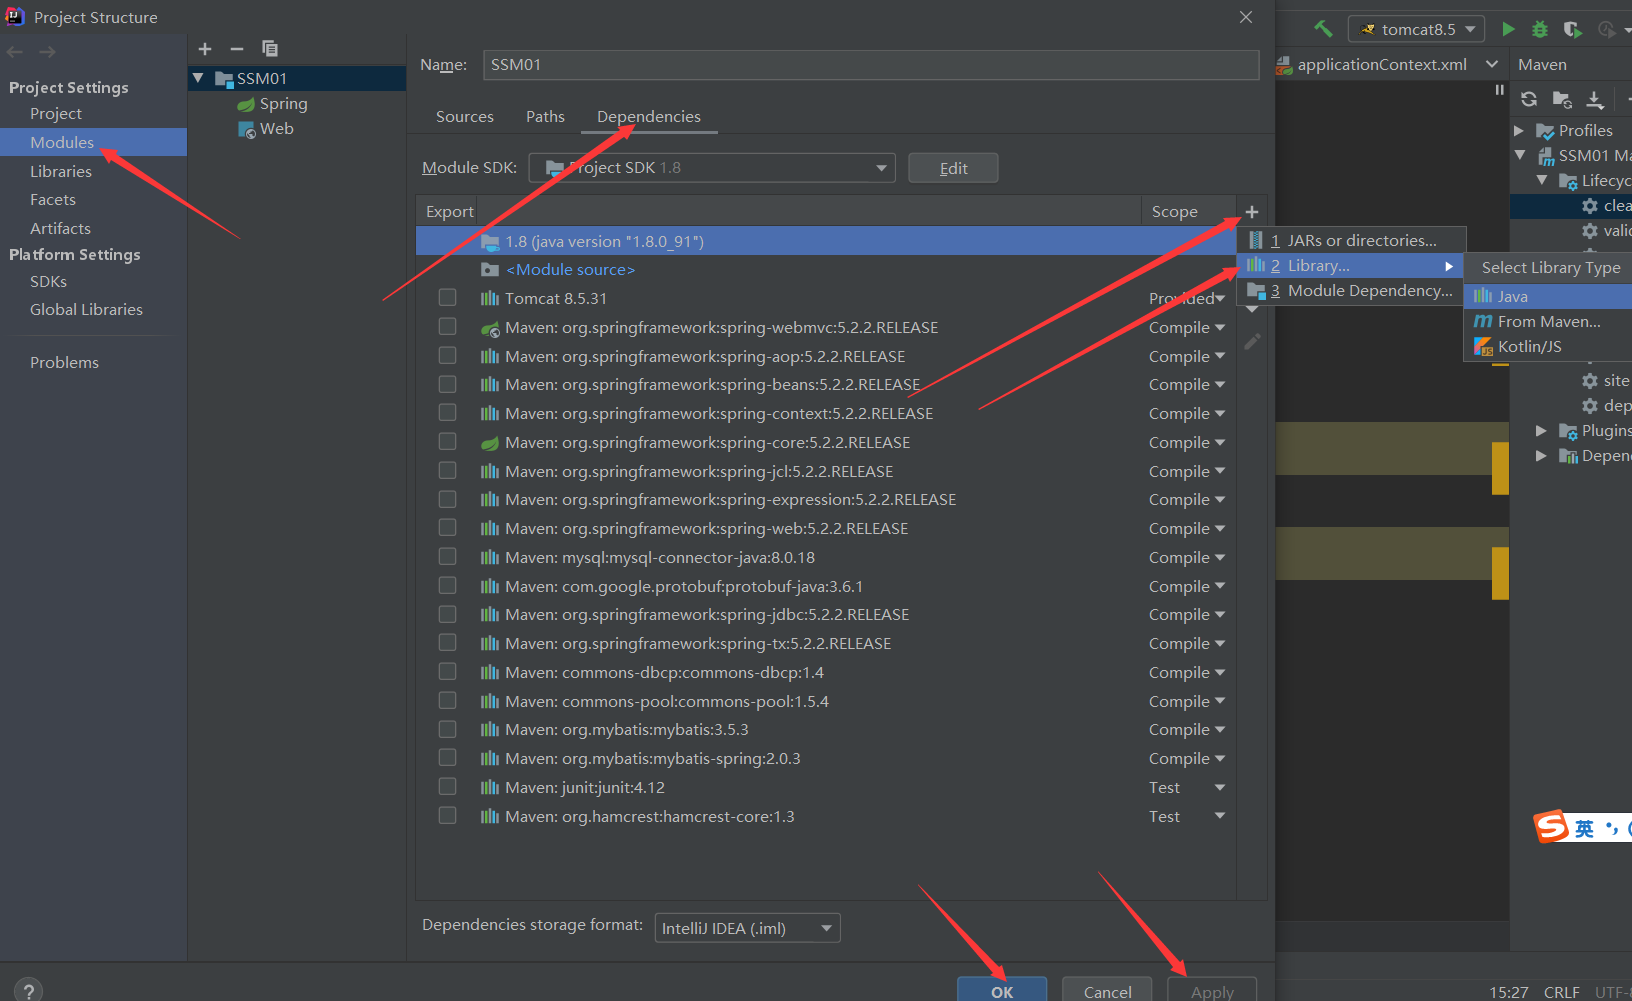Toggle export checkbox for junit:4.12

[x=447, y=787]
